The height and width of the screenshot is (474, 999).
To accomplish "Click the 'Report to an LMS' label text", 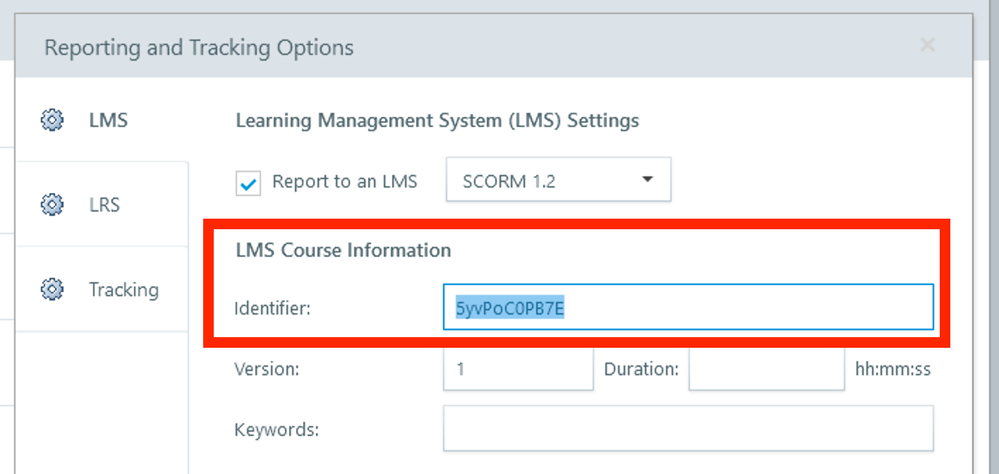I will tap(344, 182).
